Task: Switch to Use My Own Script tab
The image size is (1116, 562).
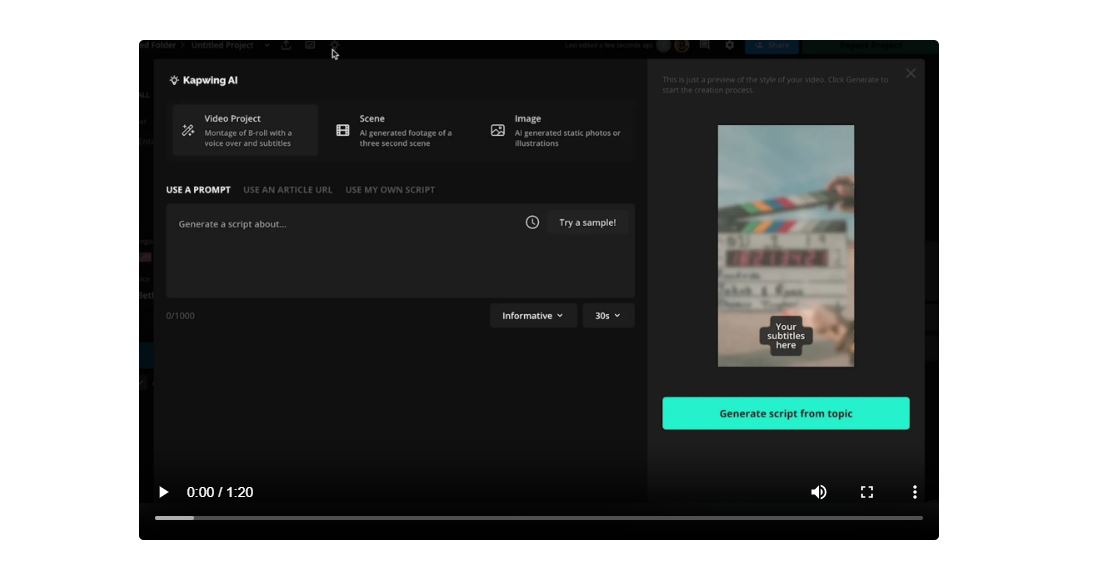Action: click(x=390, y=190)
